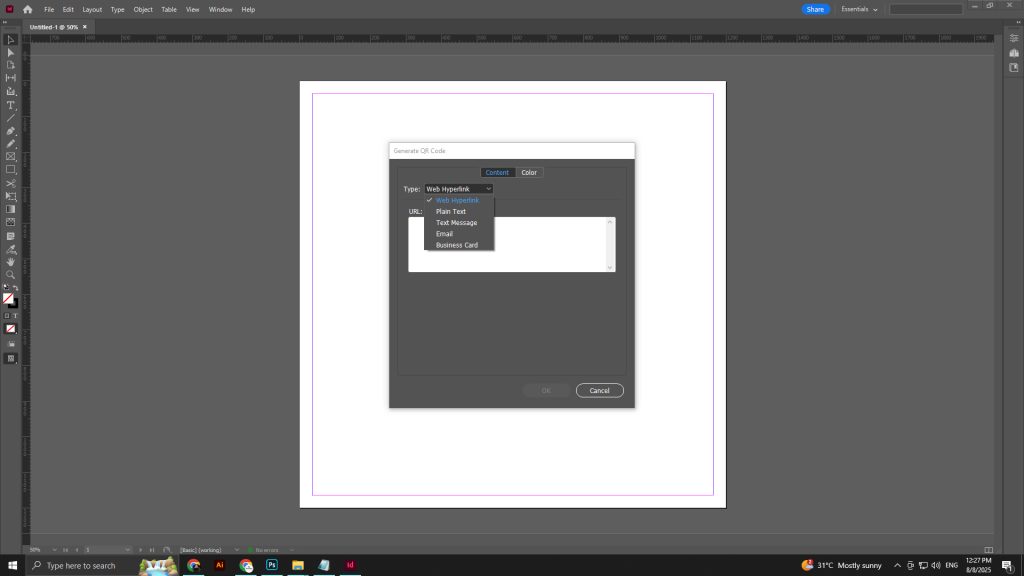The width and height of the screenshot is (1024, 576).
Task: Pick the Direct Selection tool
Action: coord(11,52)
